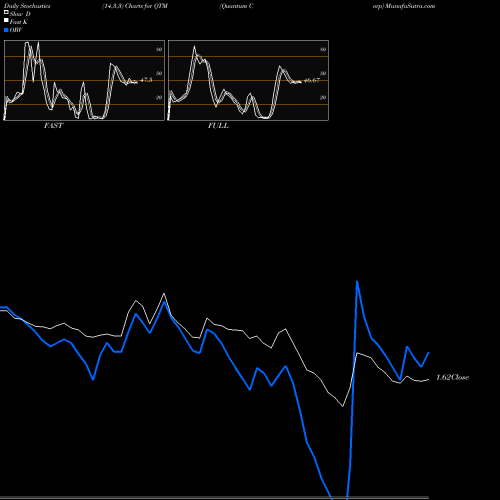500x500 pixels.
Task: Click the 80 level label in FAST chart
Action: pyautogui.click(x=159, y=49)
